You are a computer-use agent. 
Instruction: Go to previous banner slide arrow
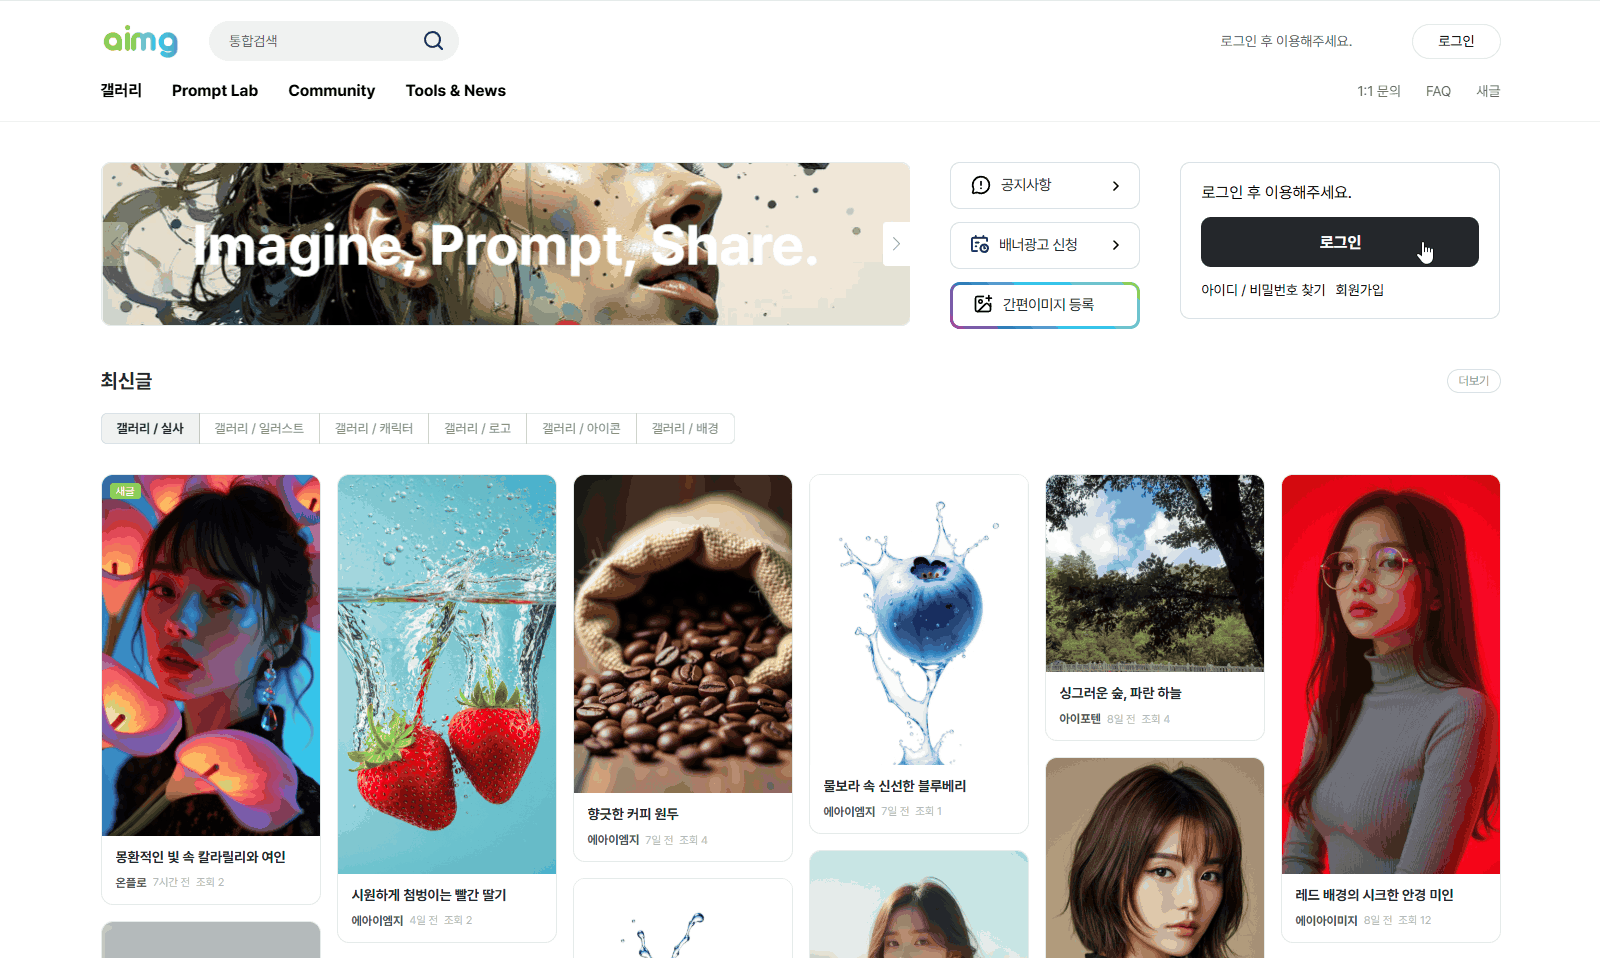(x=116, y=244)
